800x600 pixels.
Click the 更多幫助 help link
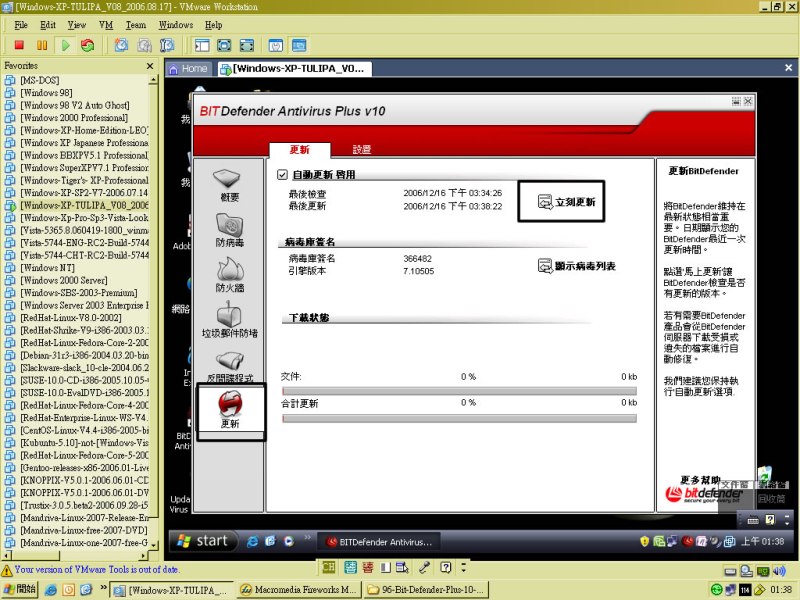[699, 480]
